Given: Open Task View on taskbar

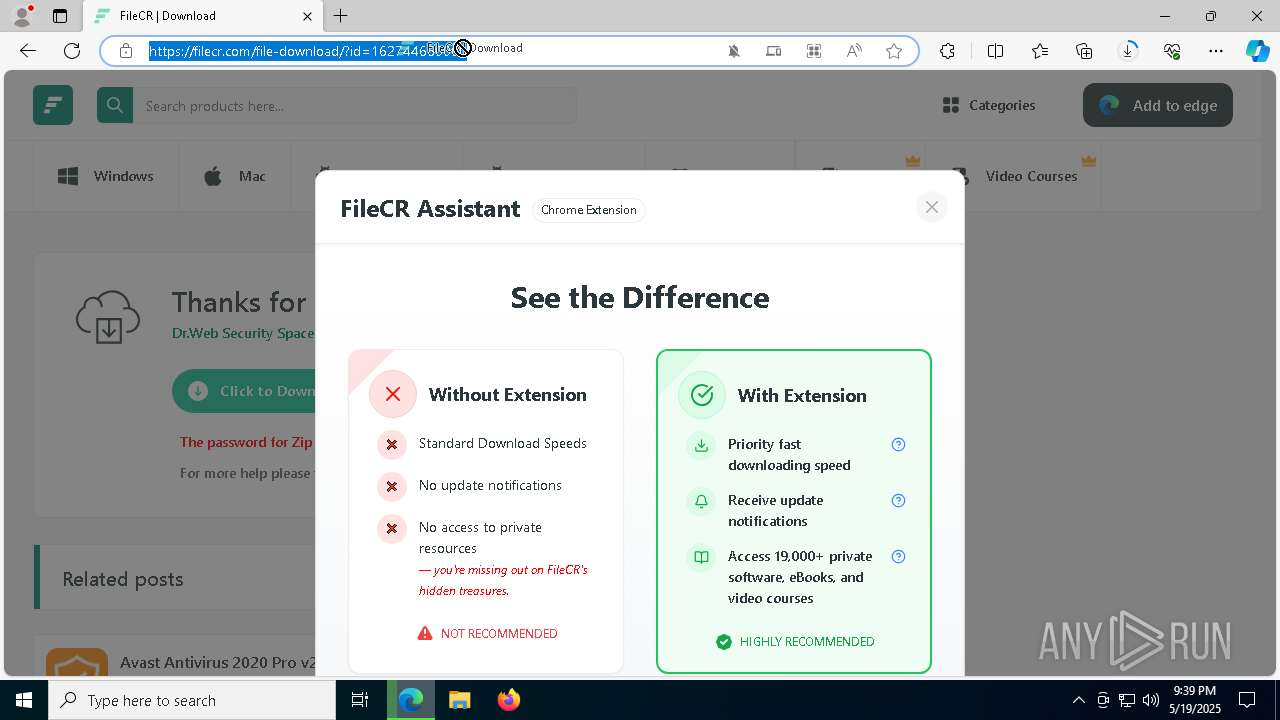Looking at the screenshot, I should [360, 700].
